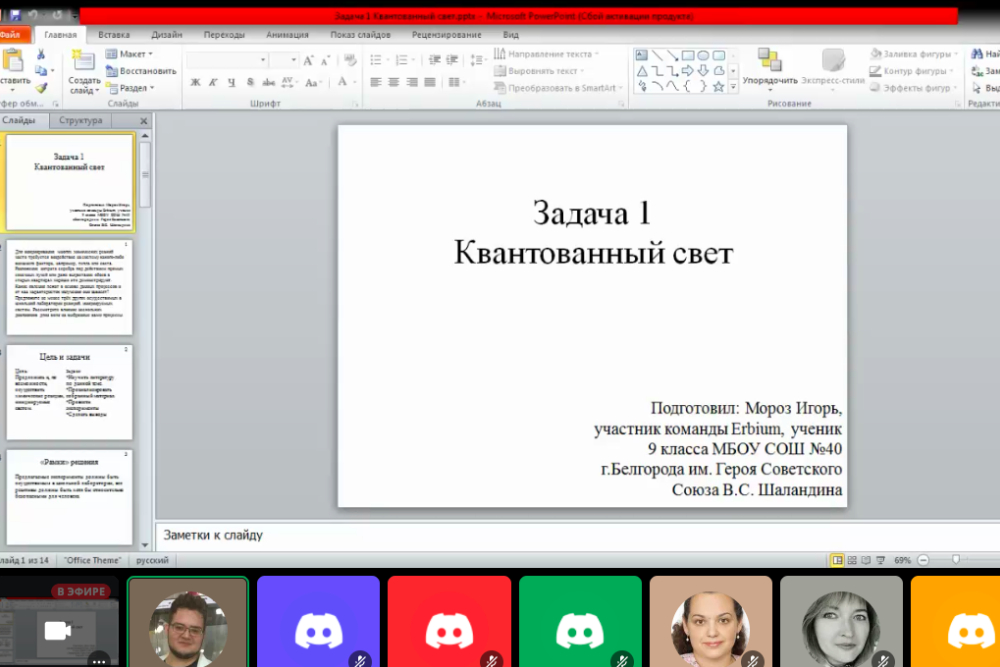Toggle italic (К) formatting
This screenshot has height=667, width=1000.
[x=211, y=83]
